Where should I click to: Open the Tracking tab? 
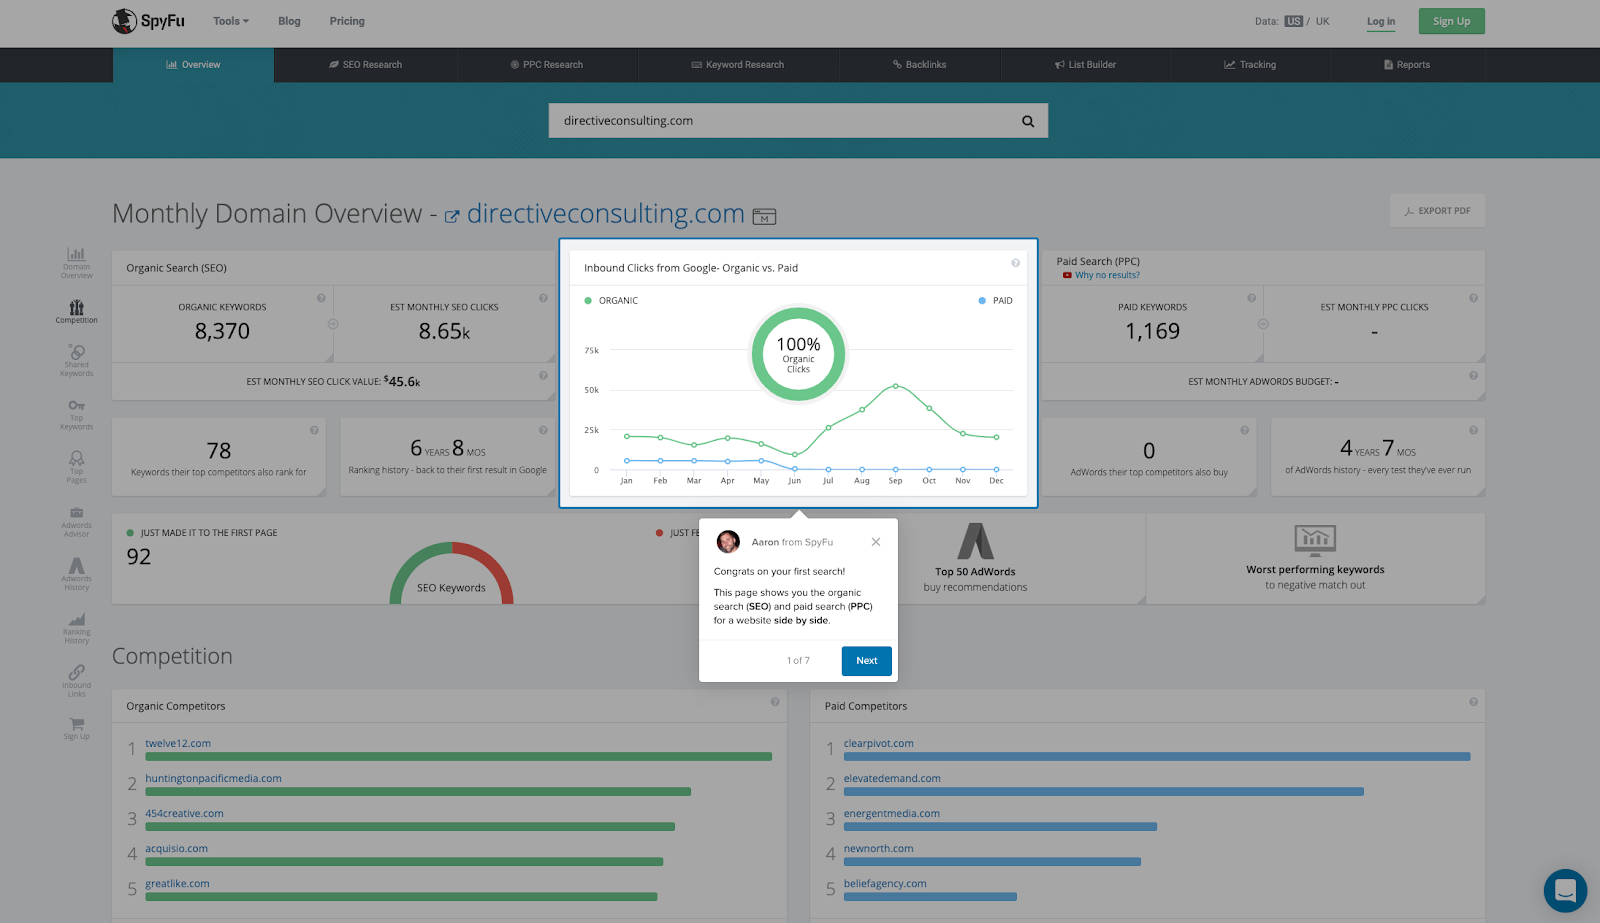[x=1250, y=65]
